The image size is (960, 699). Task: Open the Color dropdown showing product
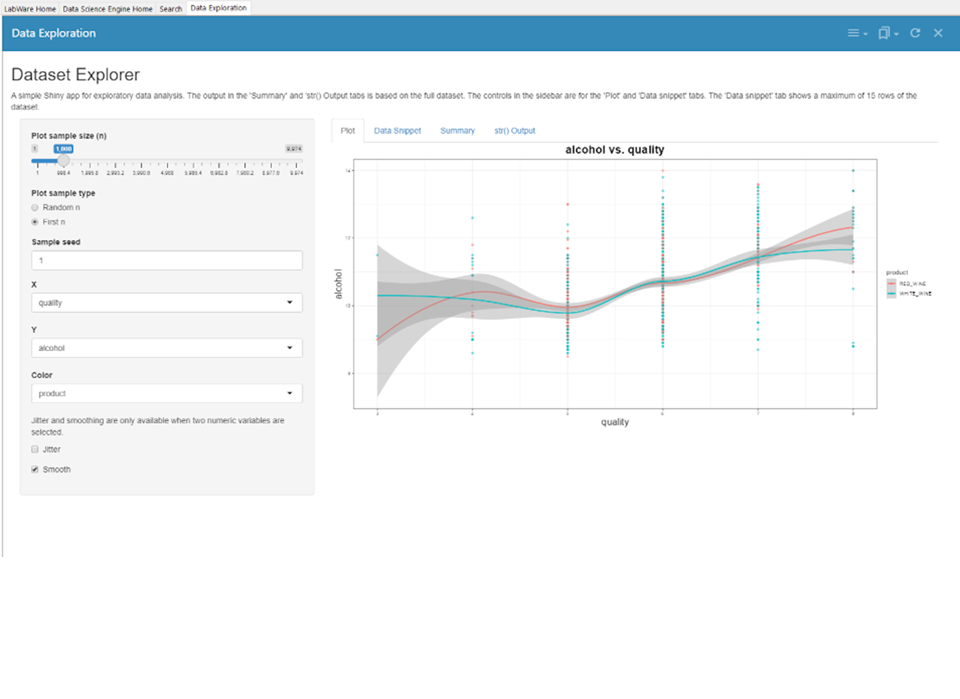tap(166, 393)
